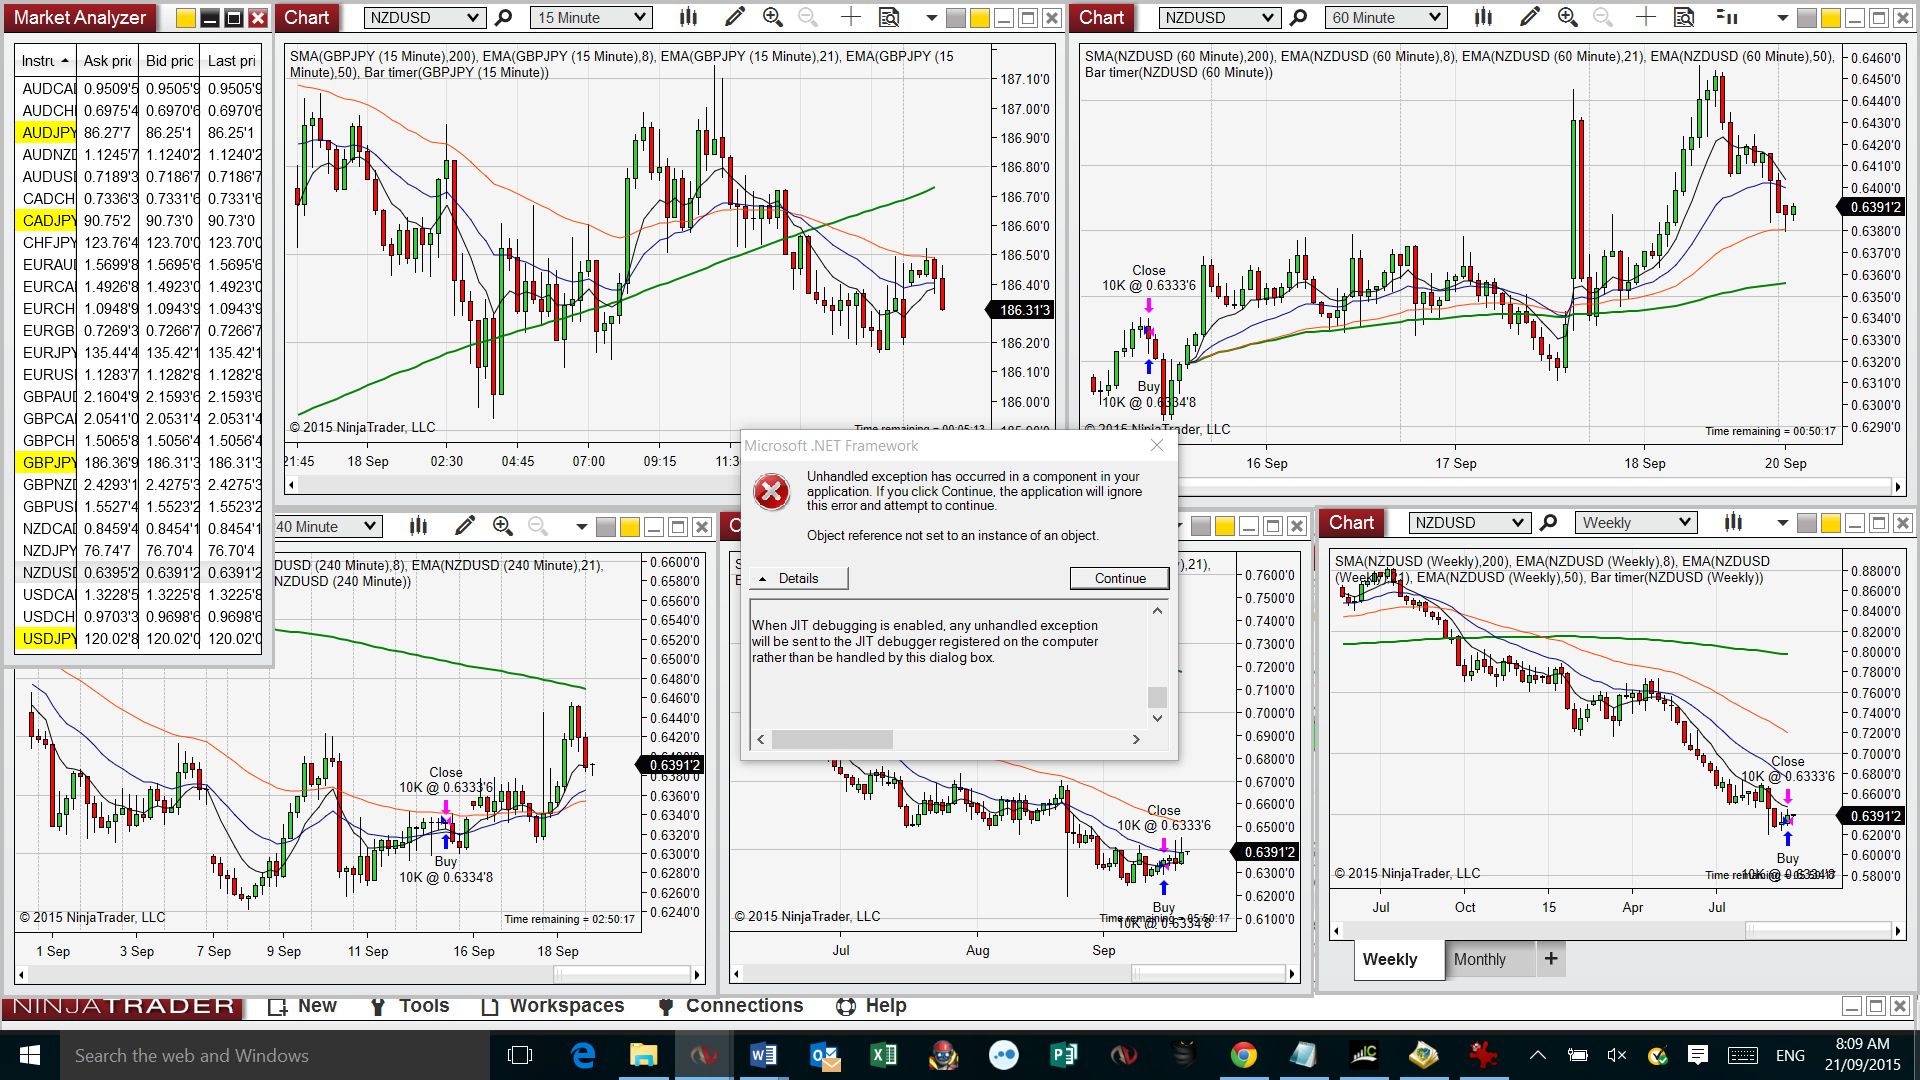Enable crosshair cursor in 15 Minute chart
This screenshot has width=1920, height=1080.
pyautogui.click(x=850, y=17)
